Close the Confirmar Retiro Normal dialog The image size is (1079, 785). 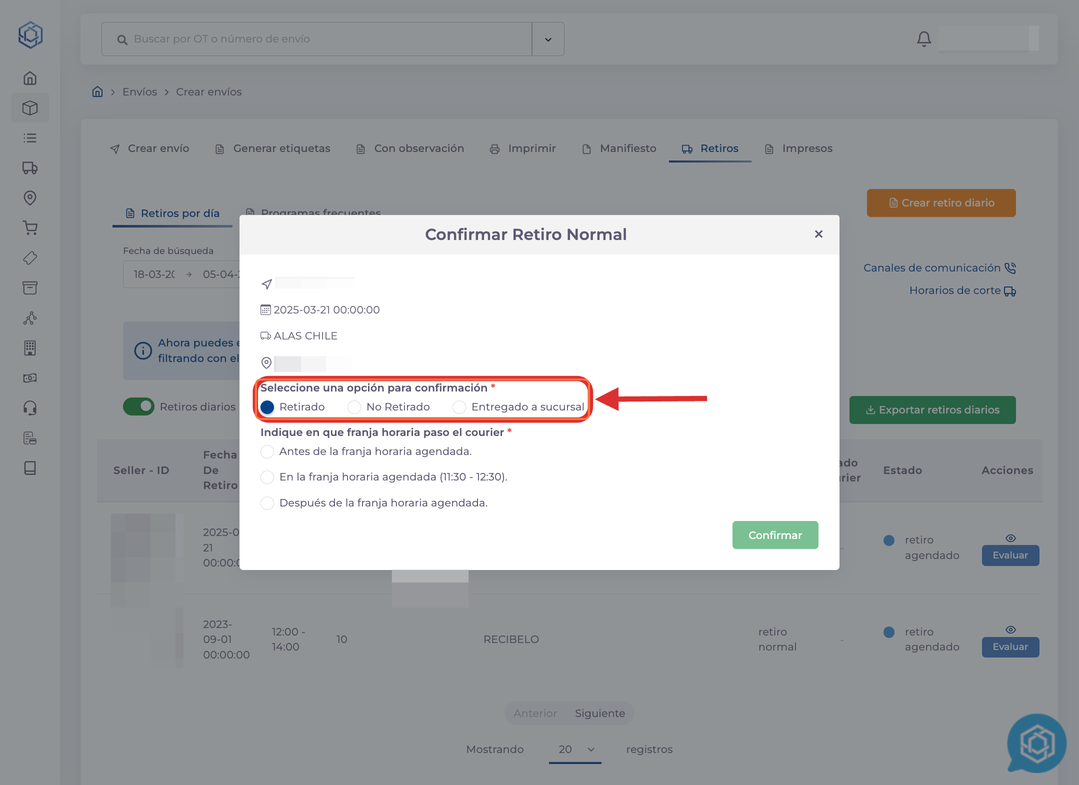[818, 234]
